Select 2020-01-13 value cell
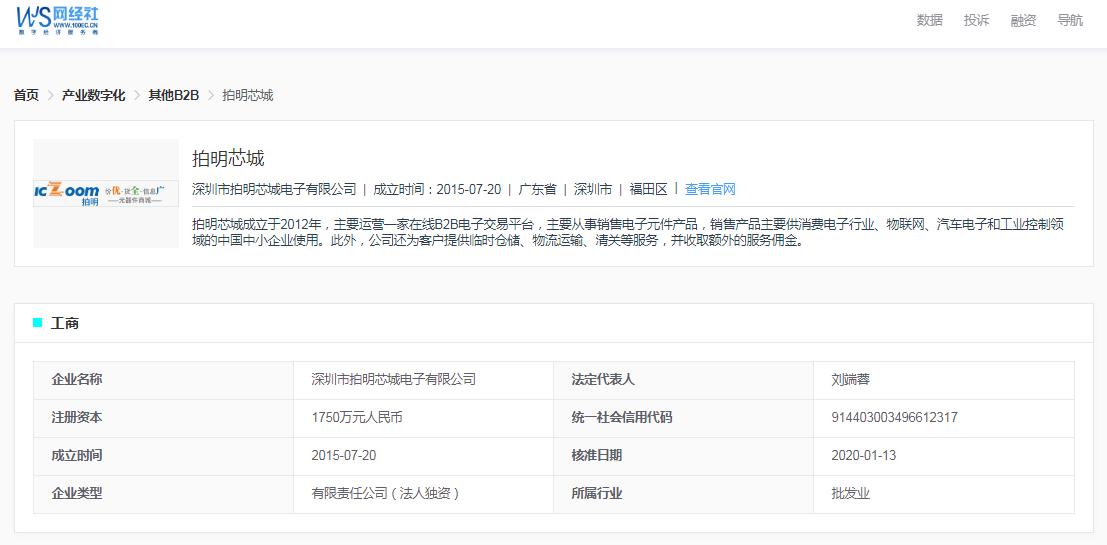This screenshot has width=1107, height=545. [x=944, y=457]
